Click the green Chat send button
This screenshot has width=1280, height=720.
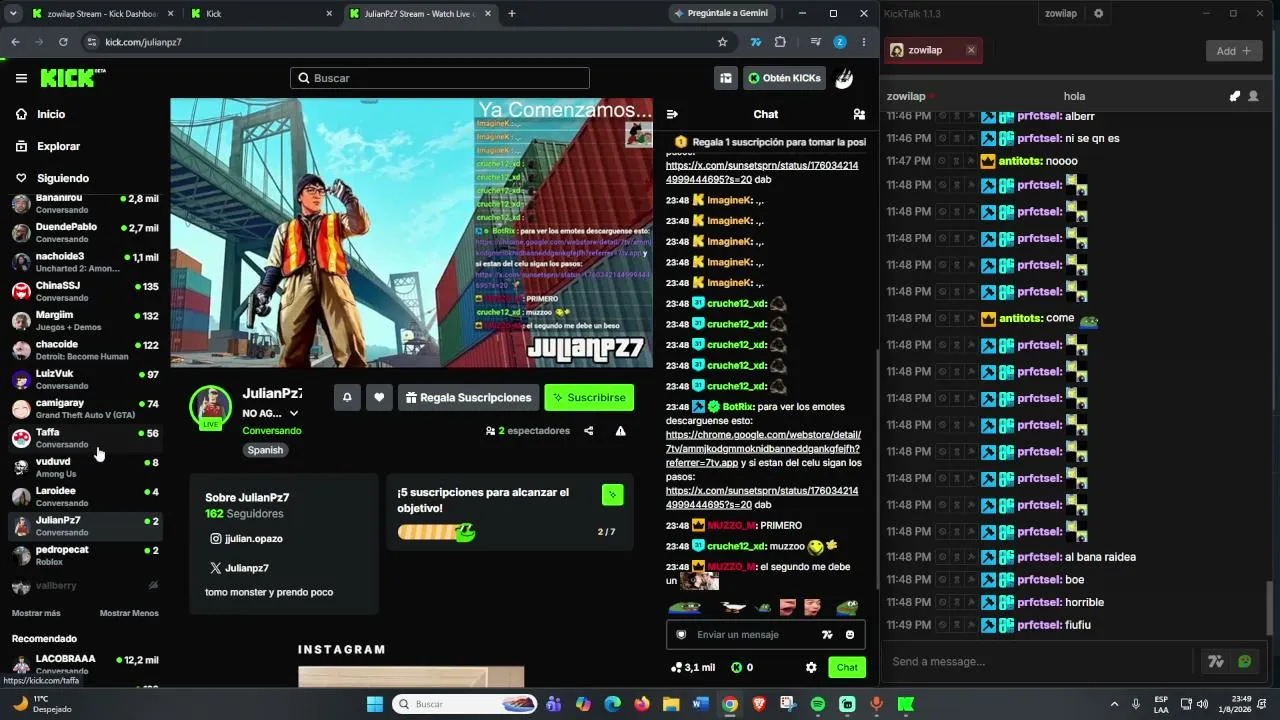pyautogui.click(x=847, y=667)
